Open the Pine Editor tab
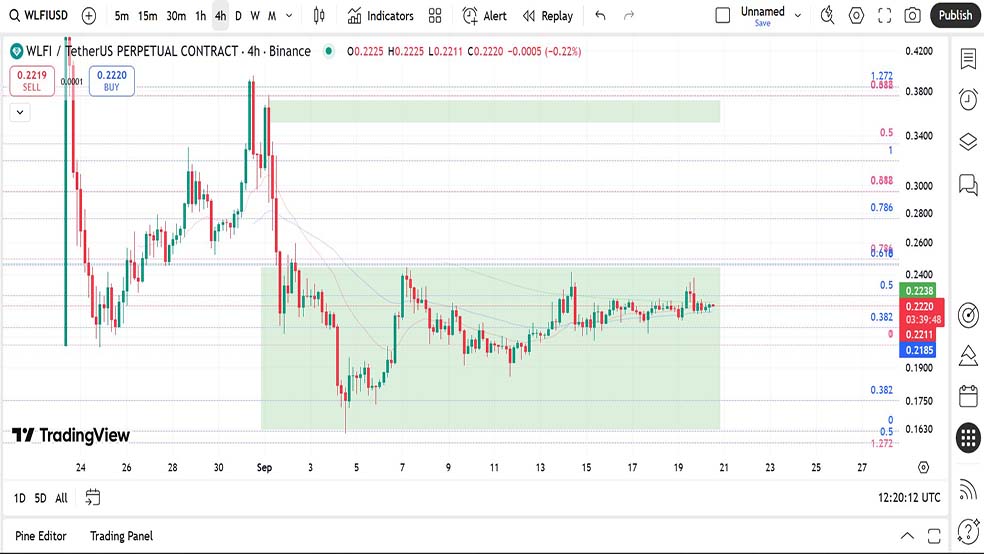This screenshot has width=984, height=554. pos(41,536)
